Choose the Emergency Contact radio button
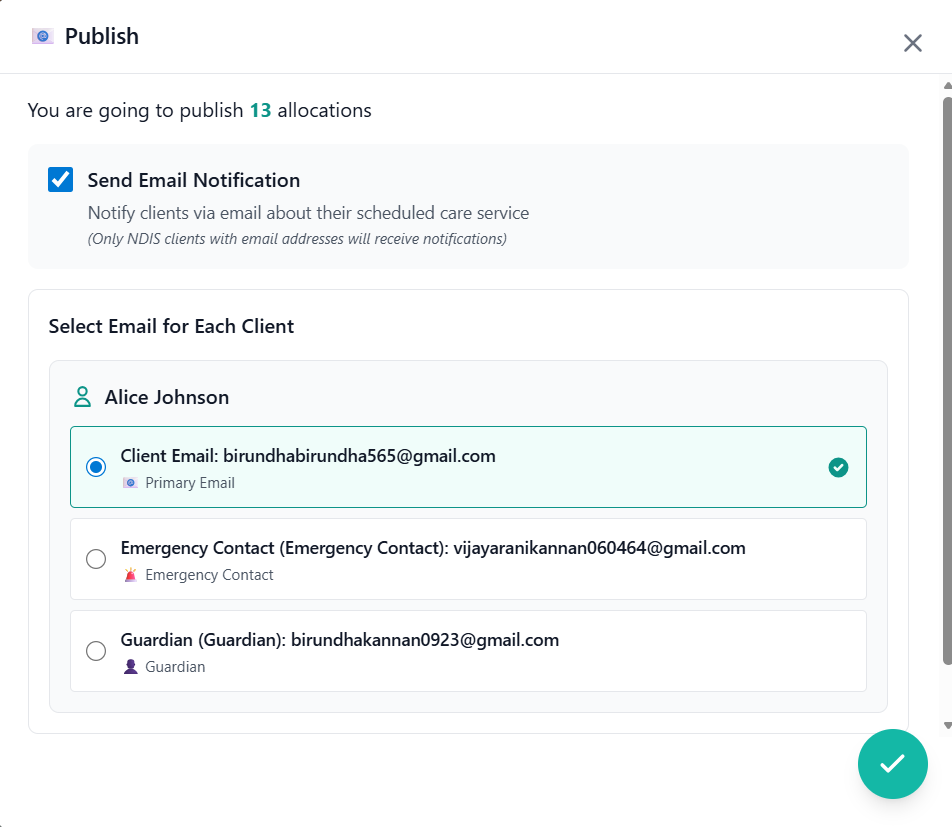Screen dimensions: 952x827 pyautogui.click(x=96, y=559)
